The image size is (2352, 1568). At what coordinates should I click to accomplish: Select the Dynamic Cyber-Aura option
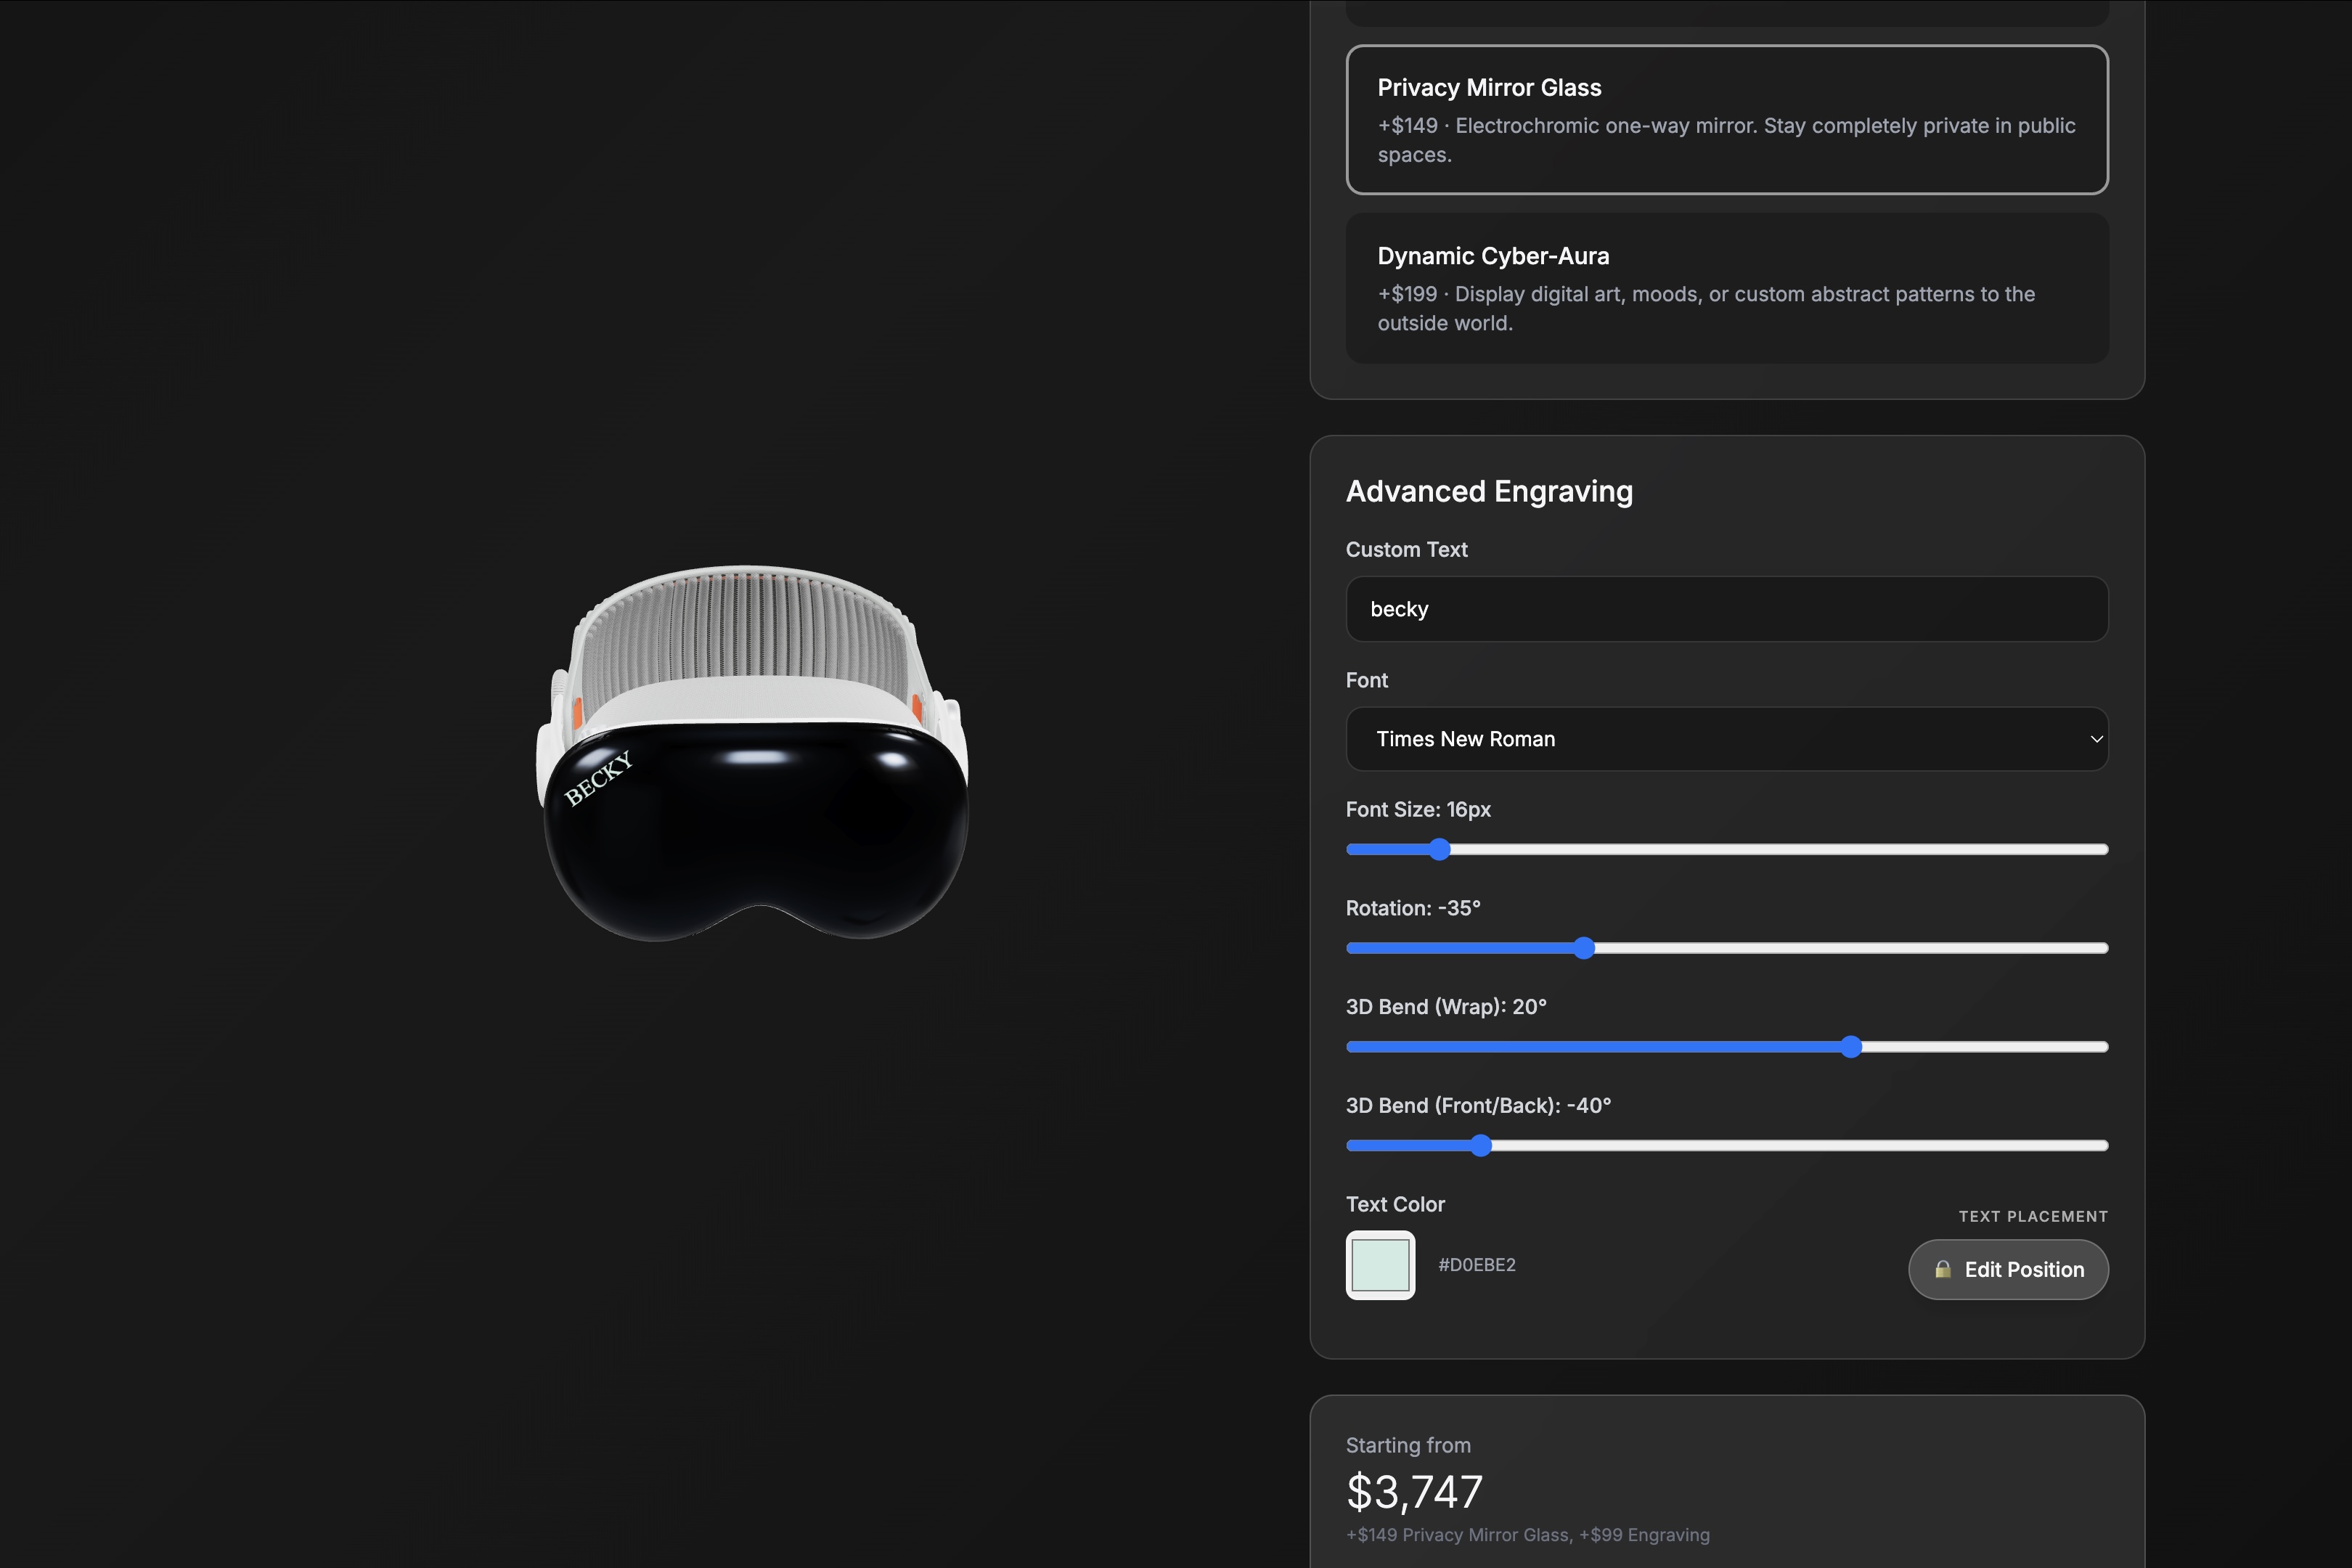[x=1727, y=288]
